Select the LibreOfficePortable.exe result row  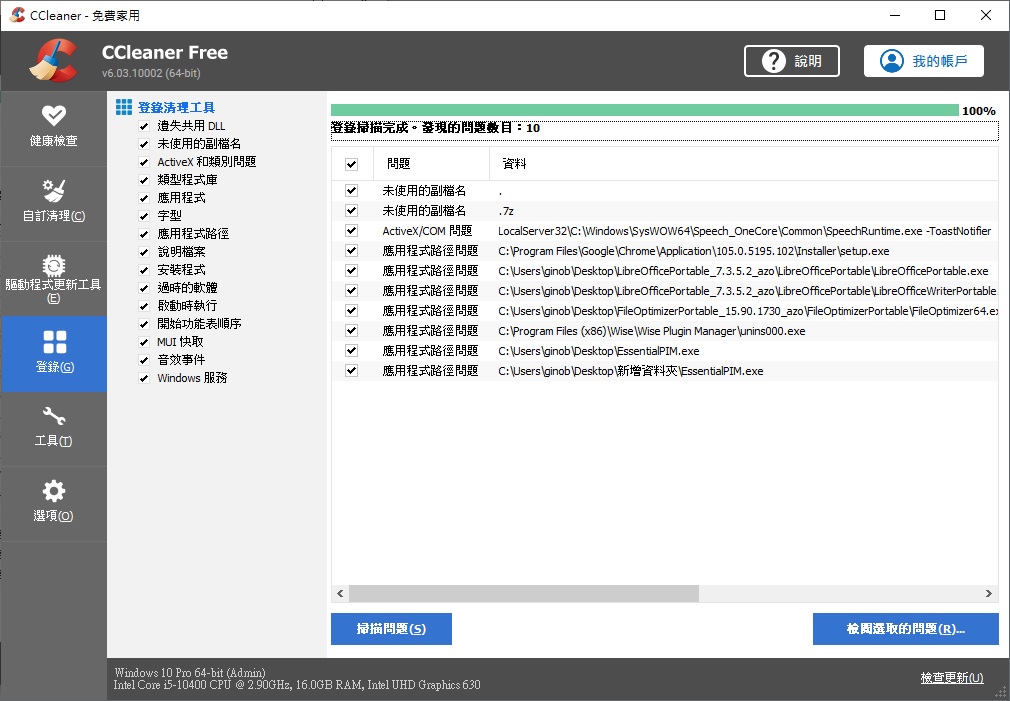665,271
